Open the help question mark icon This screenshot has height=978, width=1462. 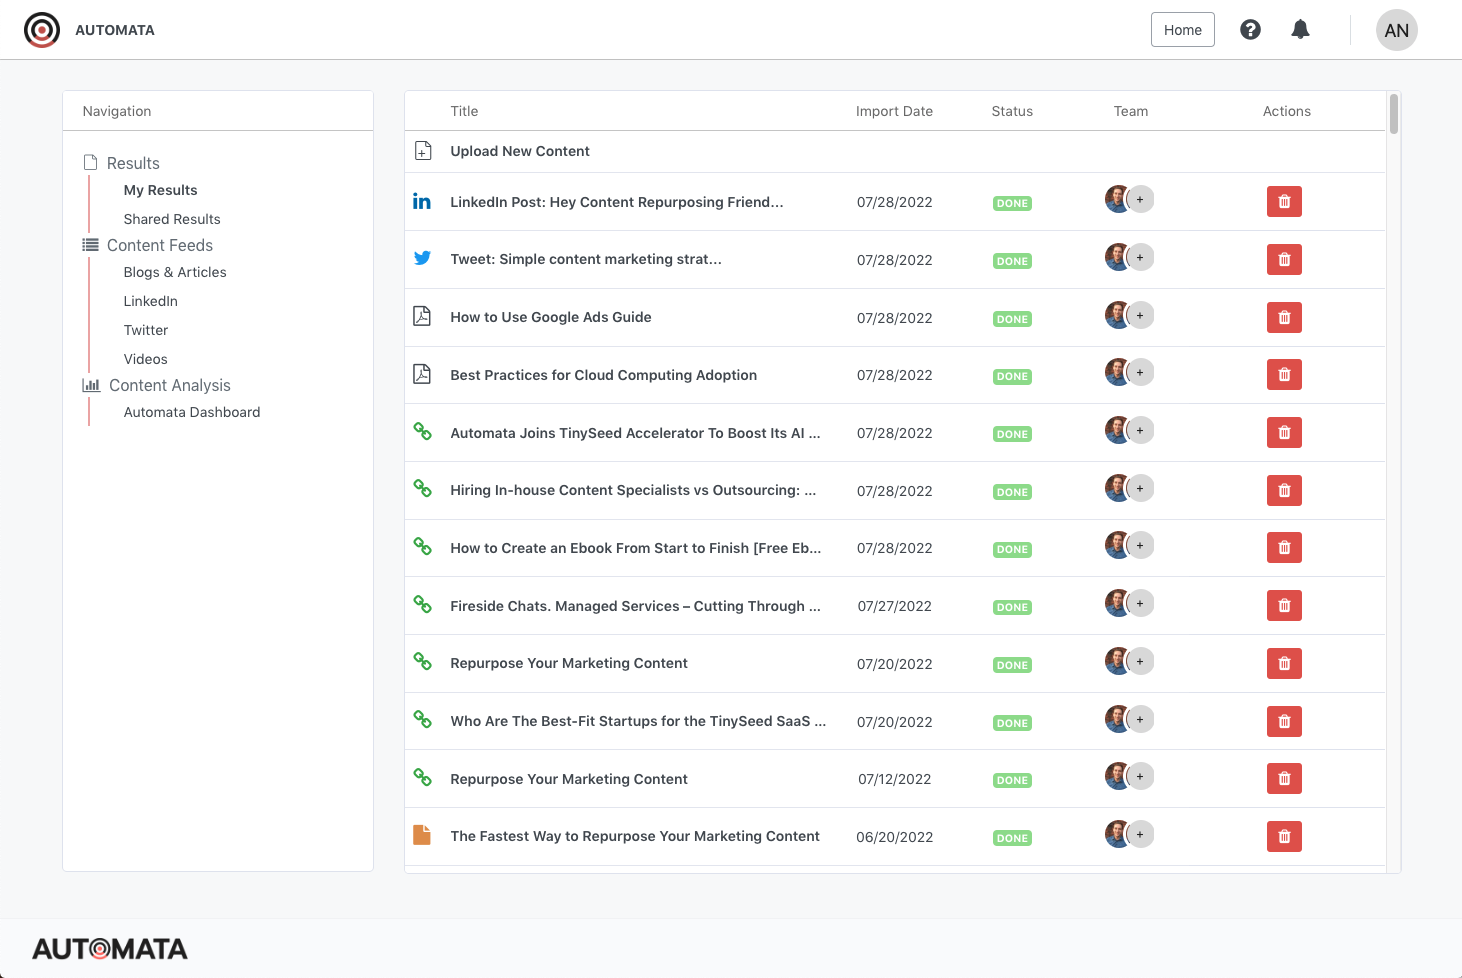point(1250,30)
